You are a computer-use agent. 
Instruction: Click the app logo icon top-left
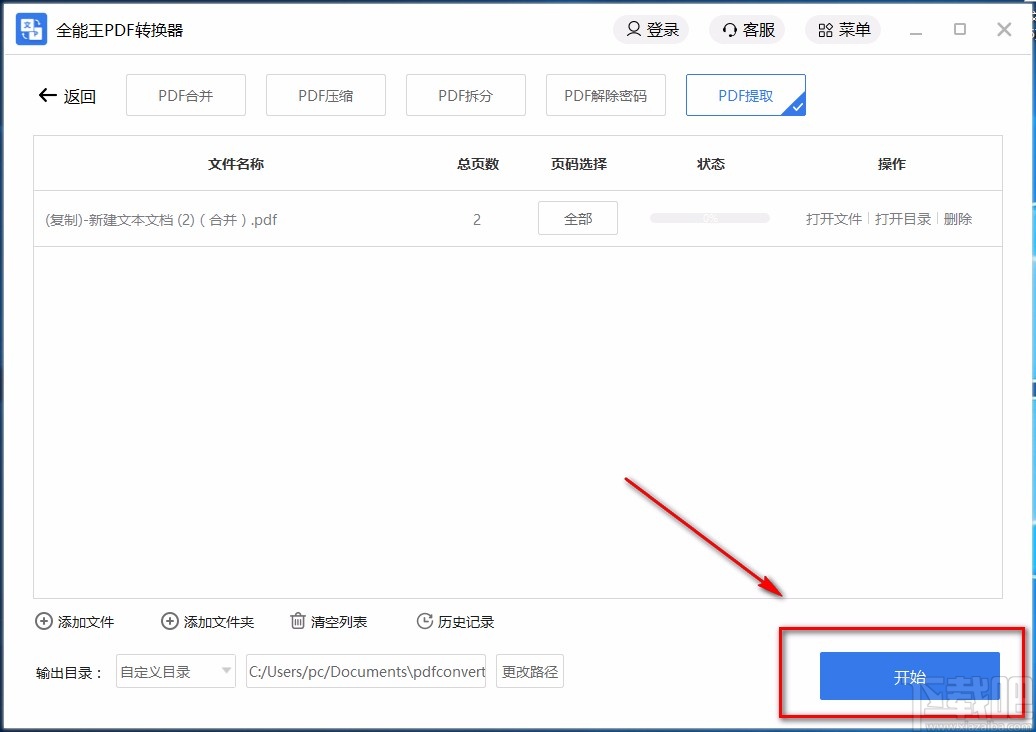[30, 29]
